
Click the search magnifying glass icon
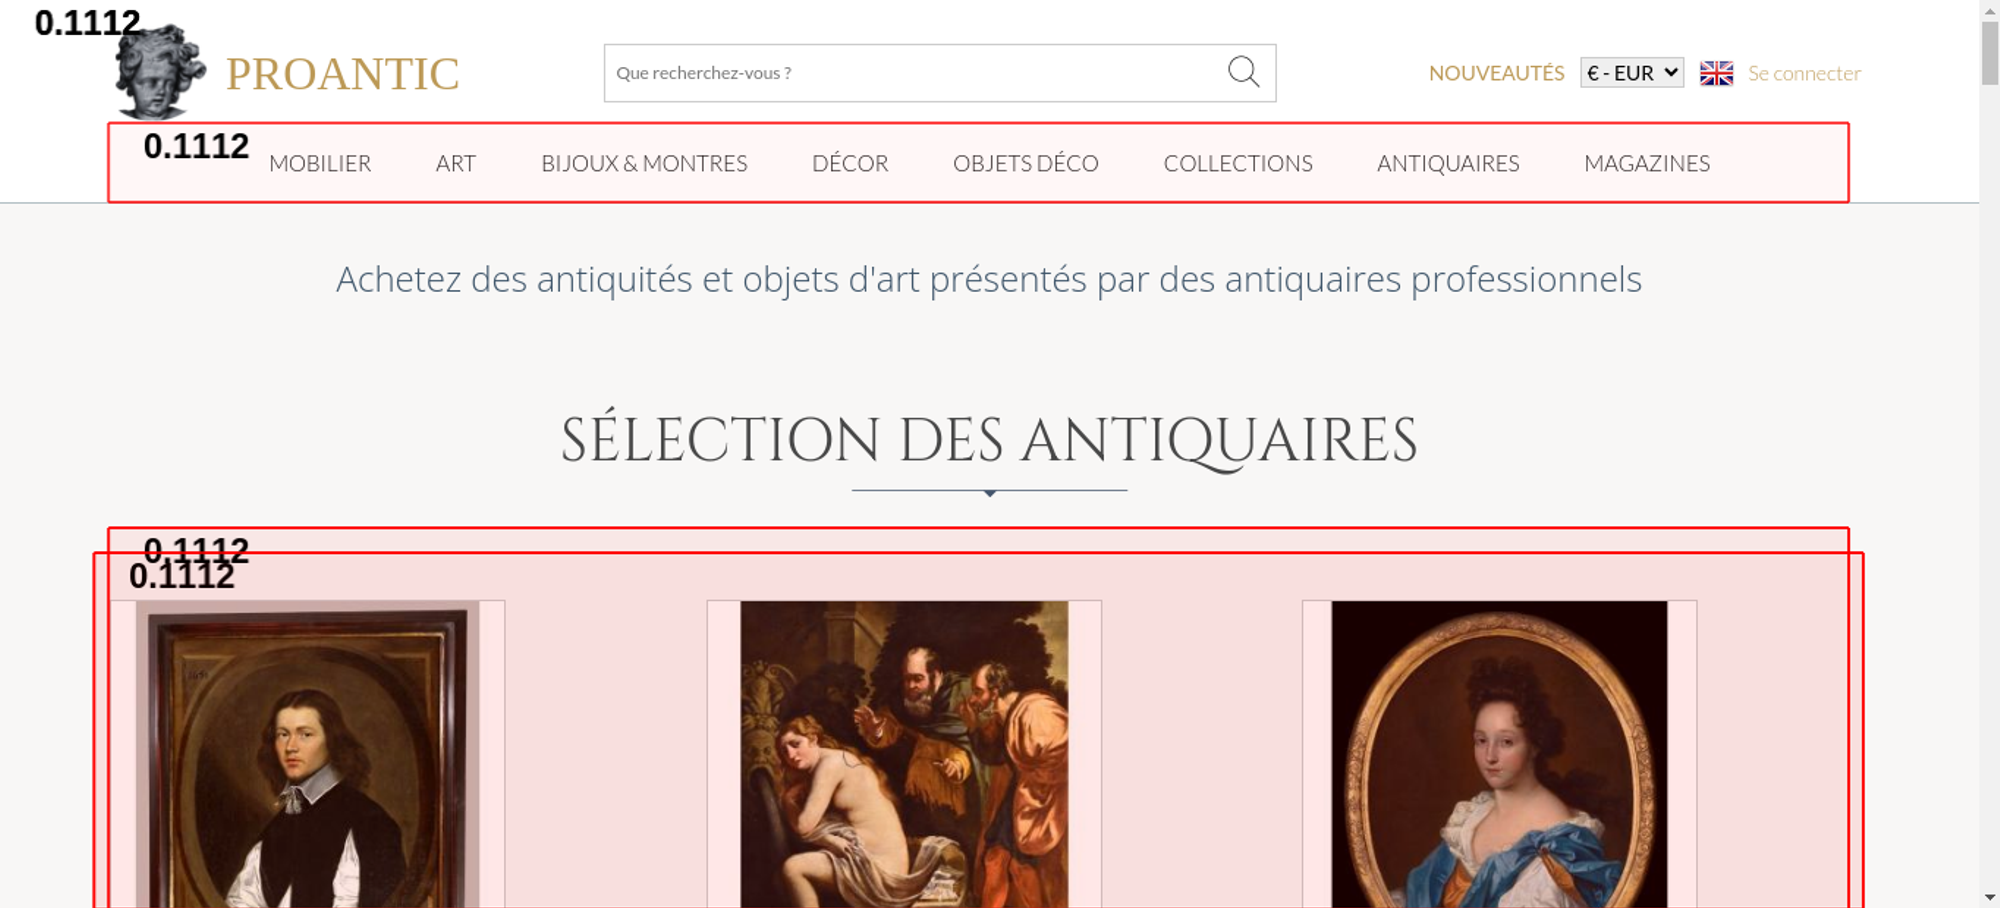coord(1243,72)
